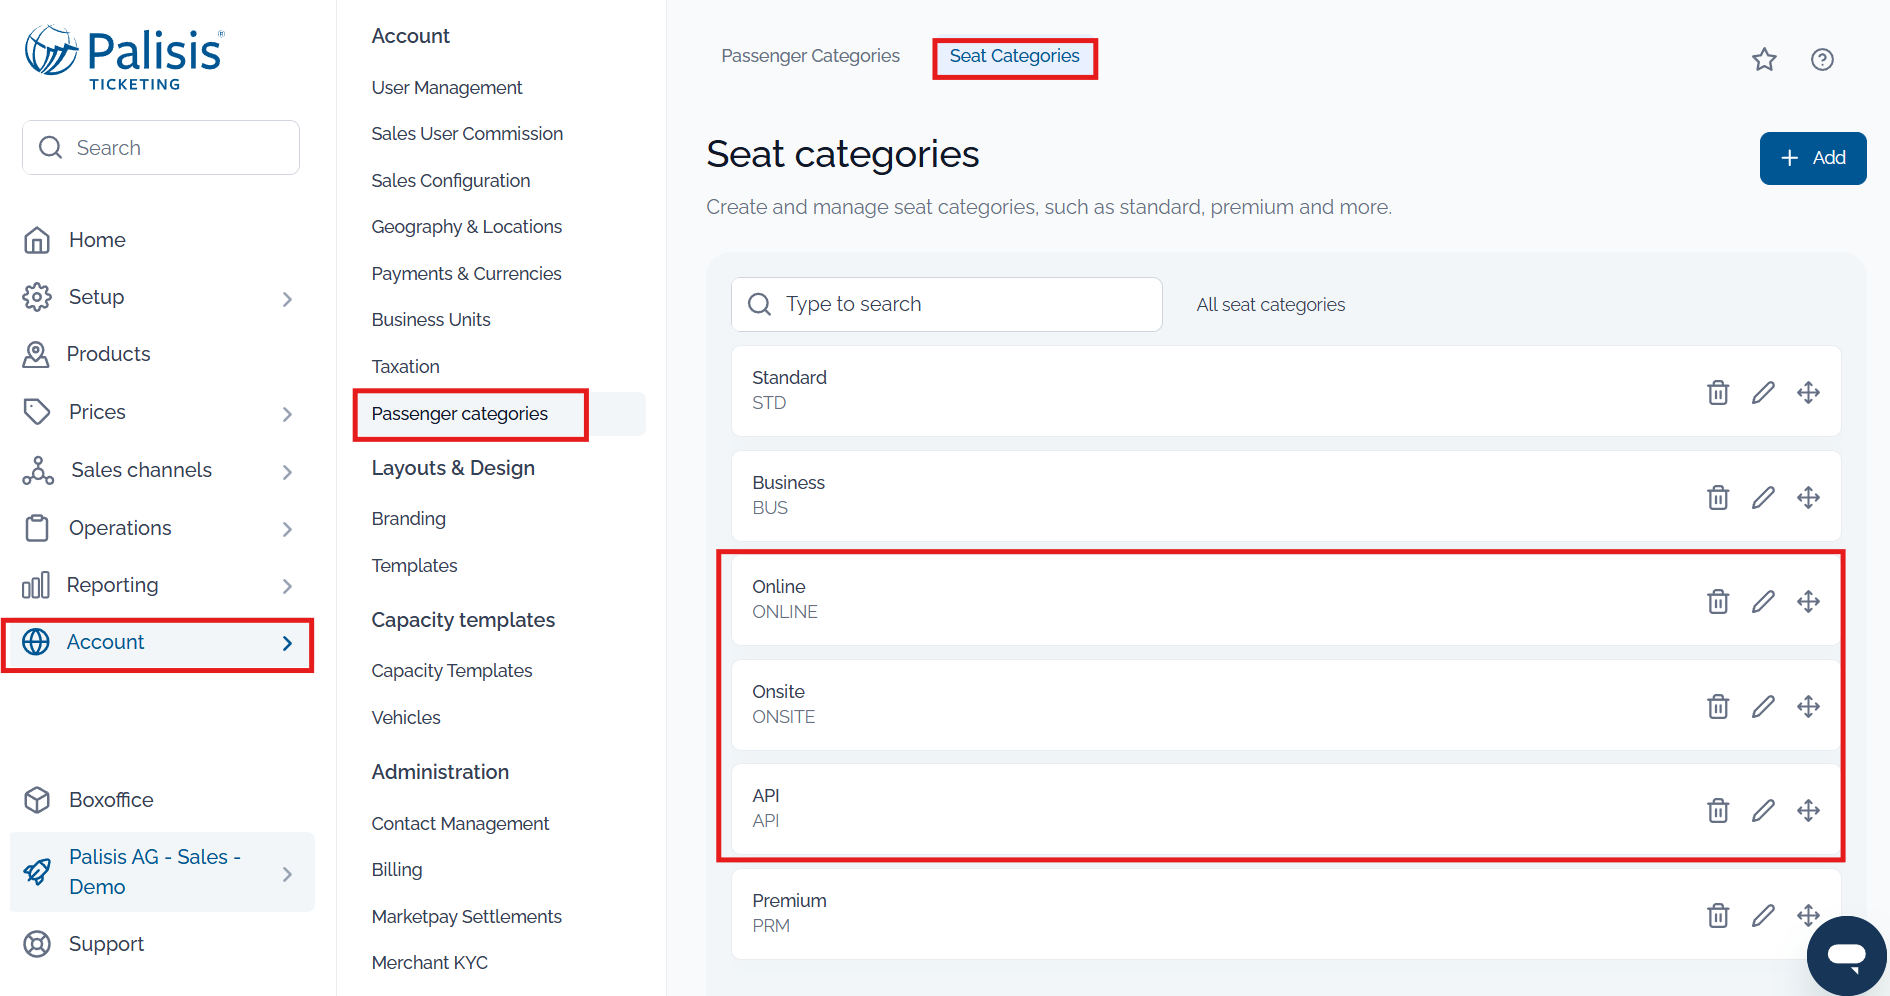Open the chat support bubble
The width and height of the screenshot is (1890, 996).
(1846, 955)
